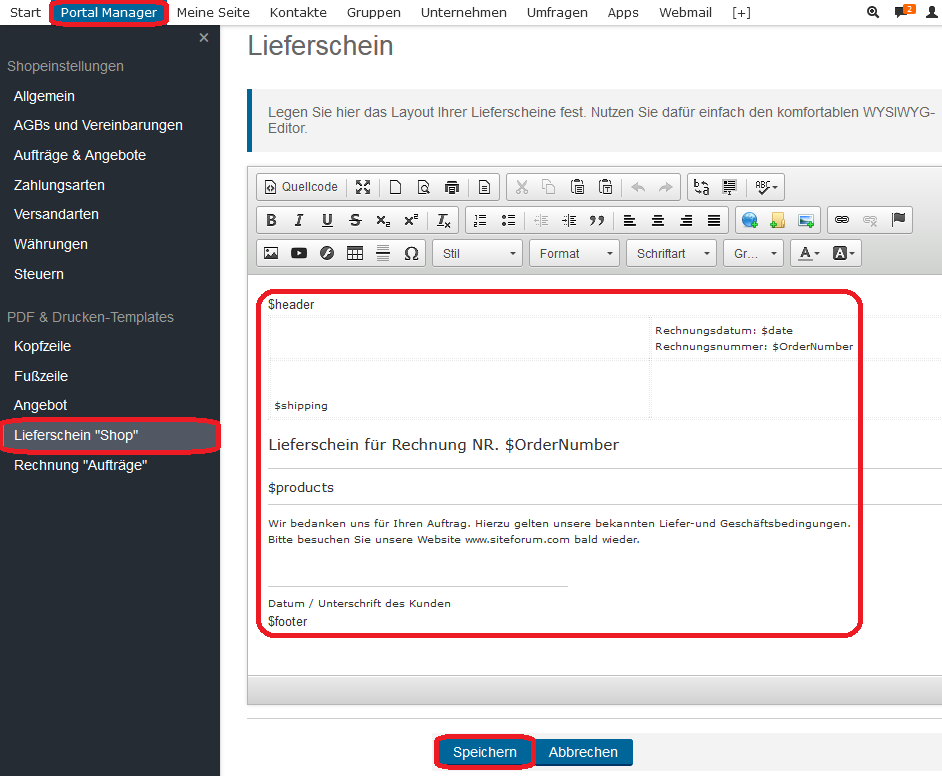Open the document preview icon
The image size is (942, 776).
424,187
